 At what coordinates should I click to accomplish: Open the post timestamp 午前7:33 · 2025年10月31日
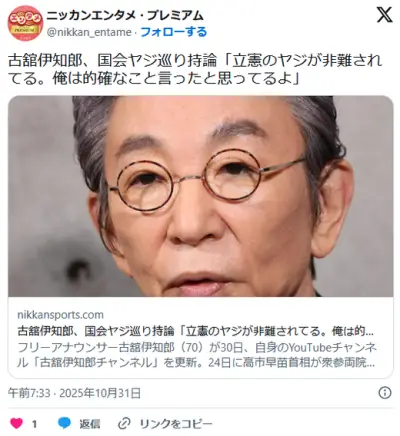74,393
